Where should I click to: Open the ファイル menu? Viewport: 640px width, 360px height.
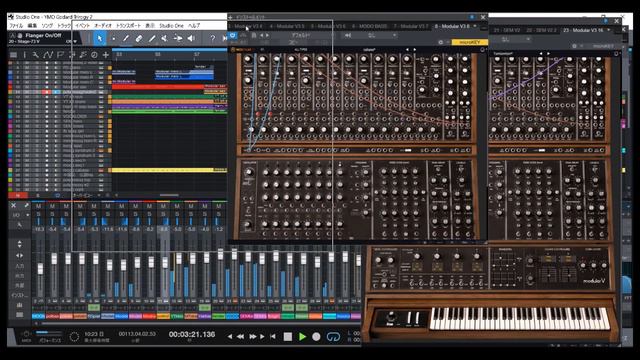tap(16, 26)
